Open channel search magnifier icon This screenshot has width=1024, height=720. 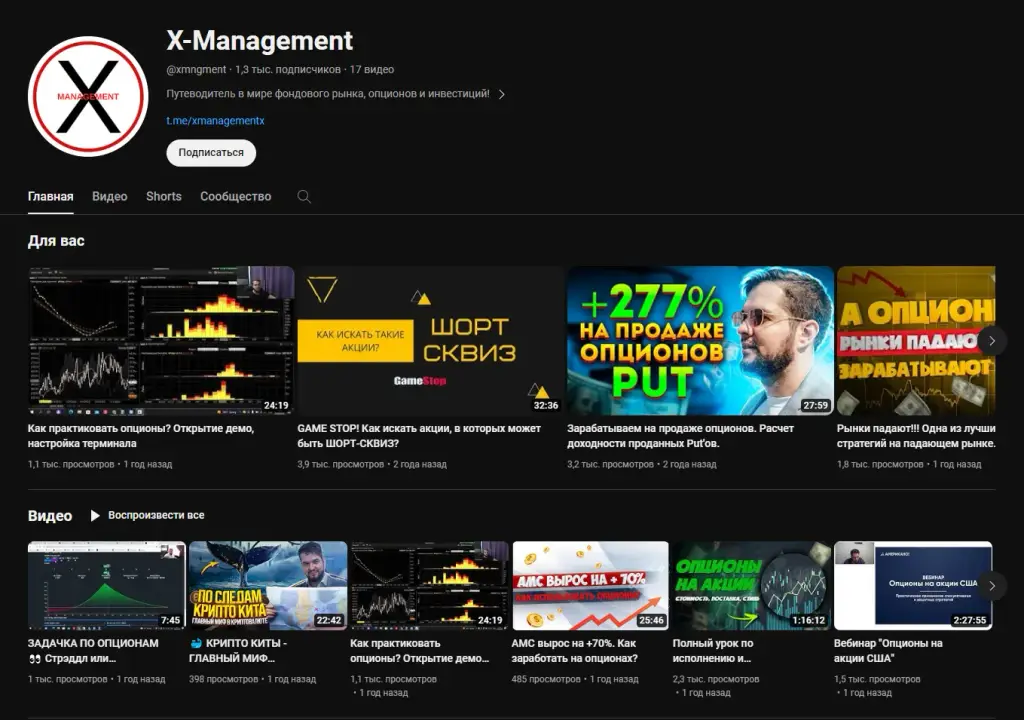[x=304, y=197]
